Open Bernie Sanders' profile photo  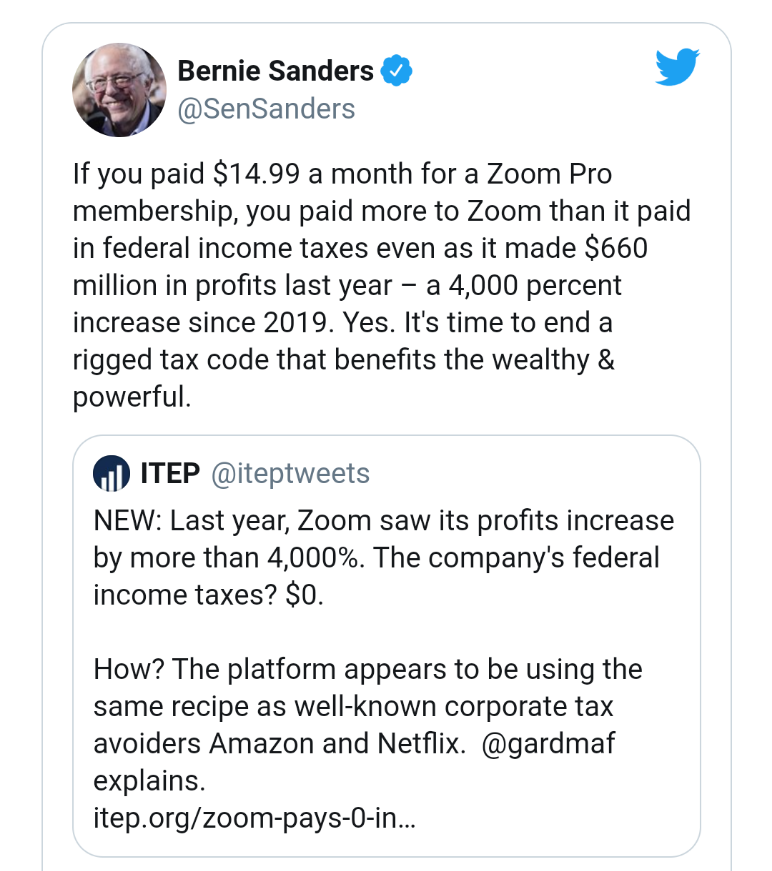coord(118,89)
